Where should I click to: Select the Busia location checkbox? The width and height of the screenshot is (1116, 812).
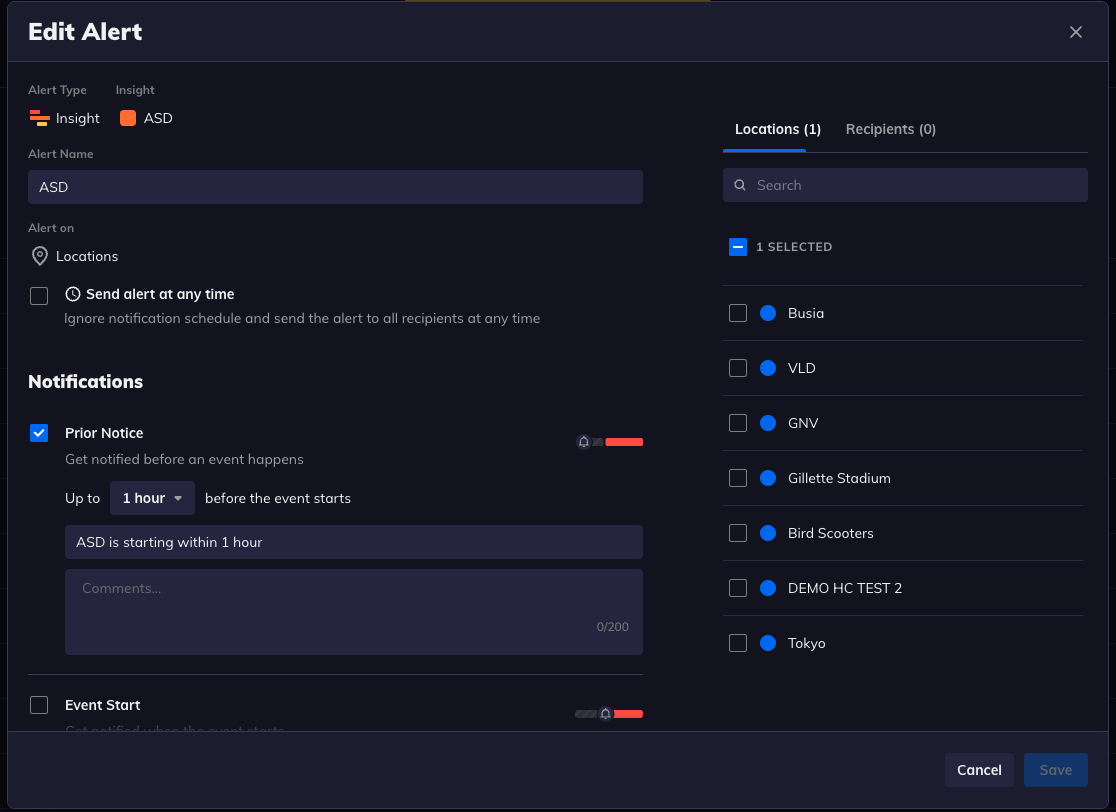tap(738, 313)
